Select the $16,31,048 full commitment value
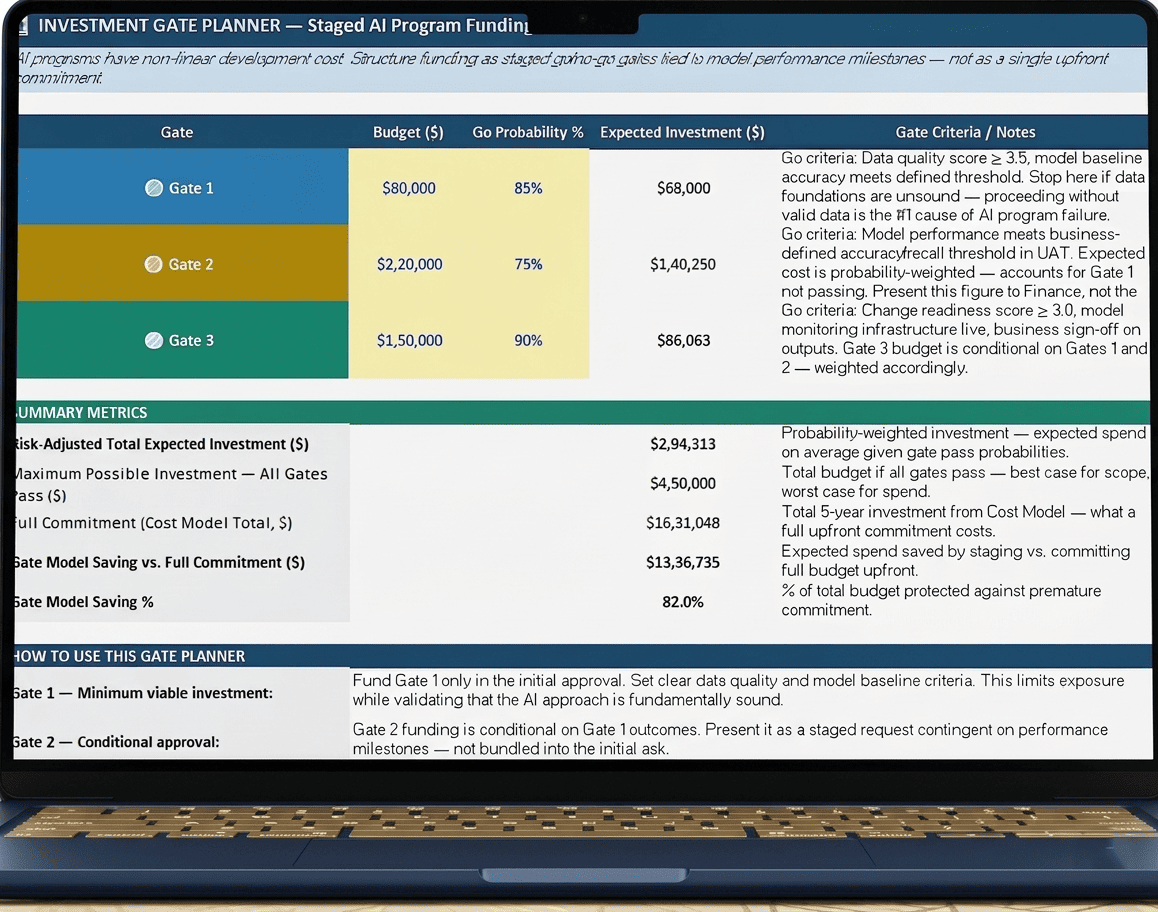This screenshot has height=912, width=1158. (x=682, y=523)
